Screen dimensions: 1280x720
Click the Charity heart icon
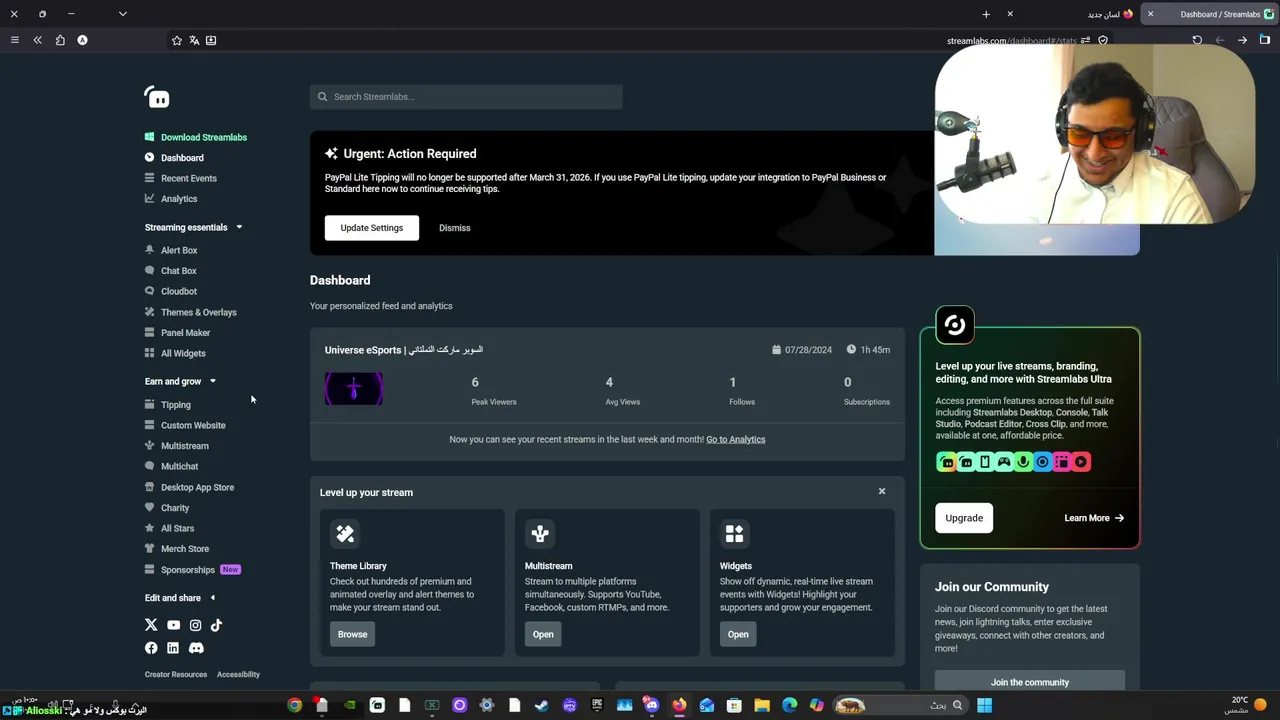tap(150, 508)
